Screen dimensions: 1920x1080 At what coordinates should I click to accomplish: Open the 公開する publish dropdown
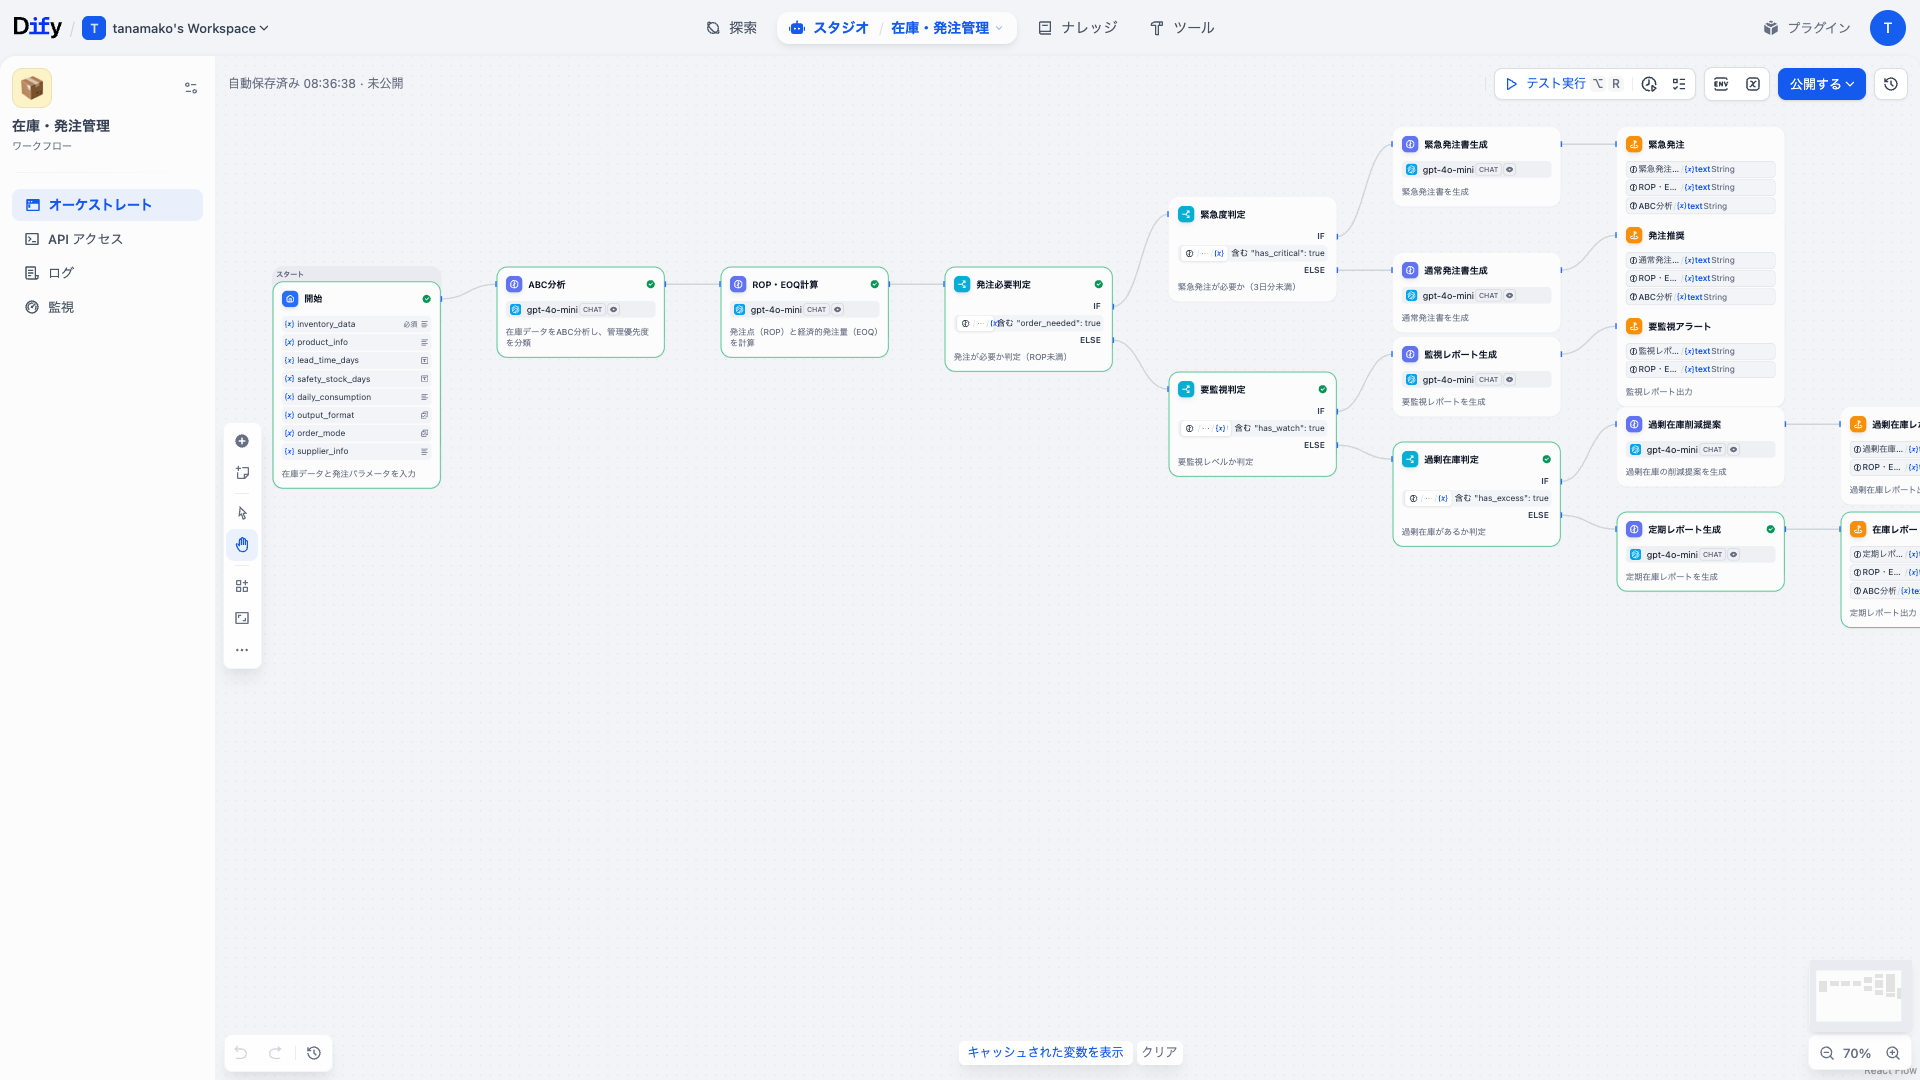(x=1821, y=84)
